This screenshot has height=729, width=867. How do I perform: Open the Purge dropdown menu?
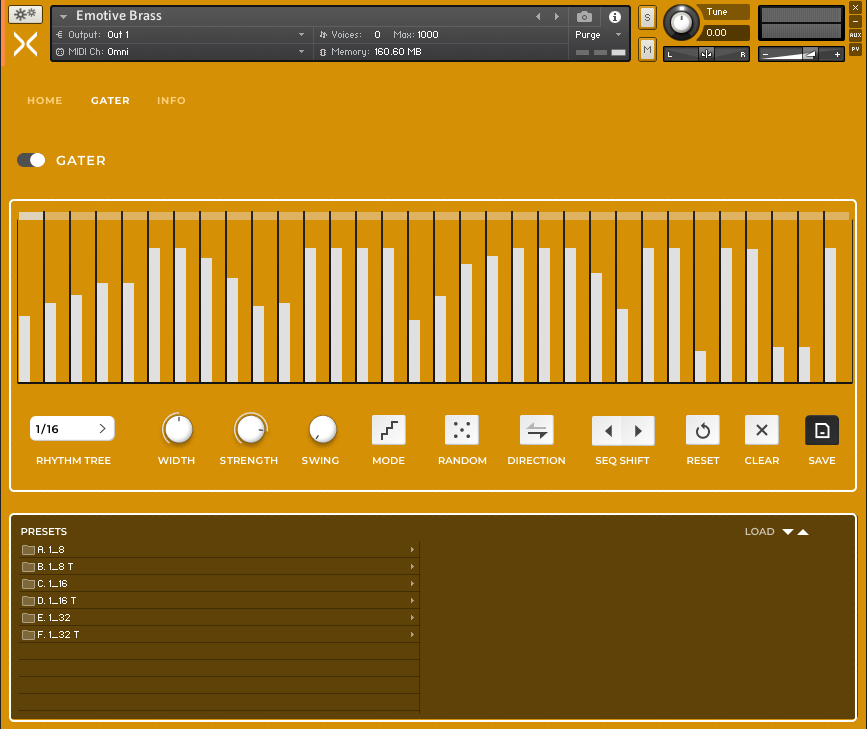[598, 35]
